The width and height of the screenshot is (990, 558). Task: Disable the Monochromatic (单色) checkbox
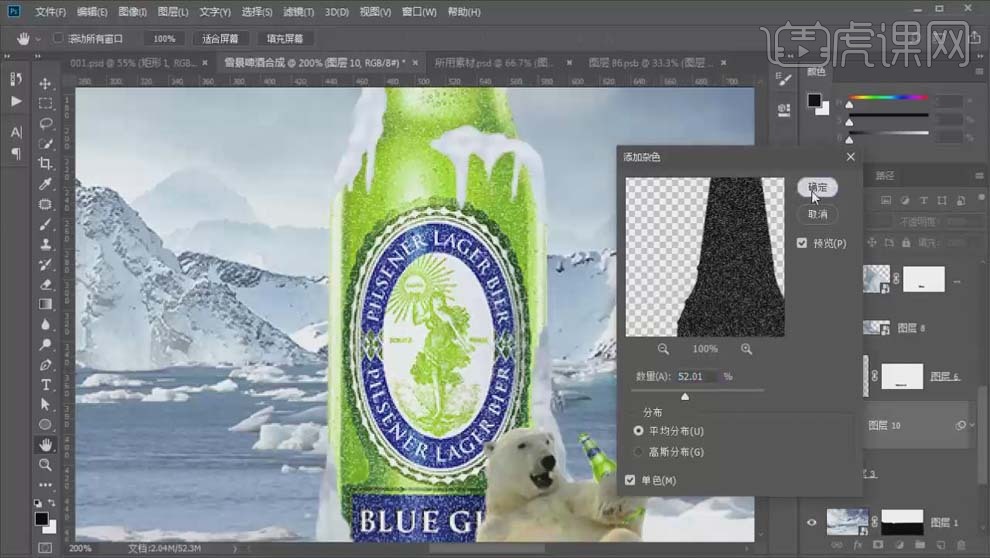[x=630, y=481]
